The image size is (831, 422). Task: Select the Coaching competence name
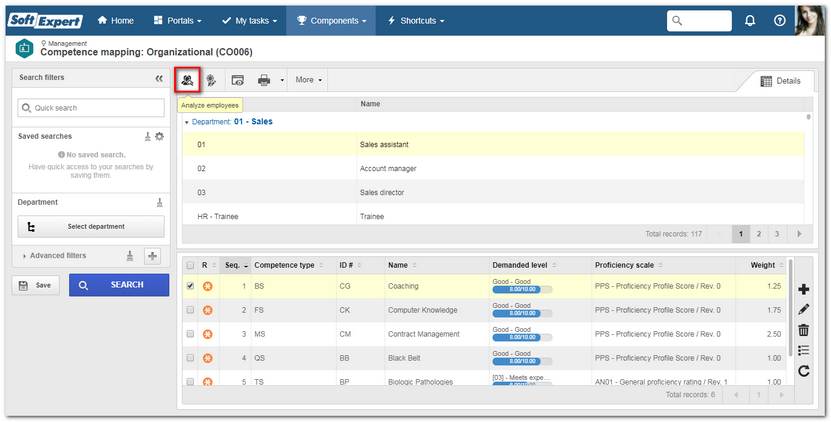click(403, 286)
